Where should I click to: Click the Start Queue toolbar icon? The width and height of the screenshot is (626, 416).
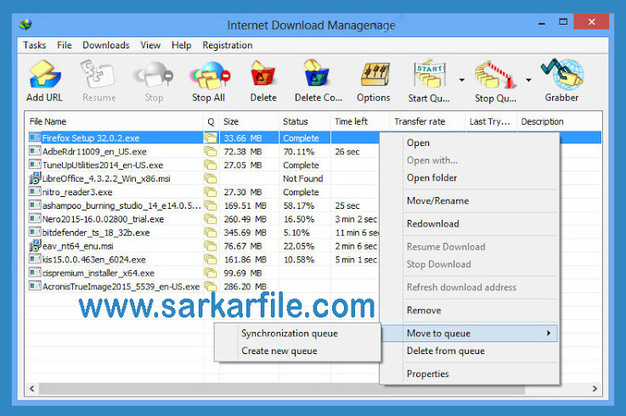point(429,74)
